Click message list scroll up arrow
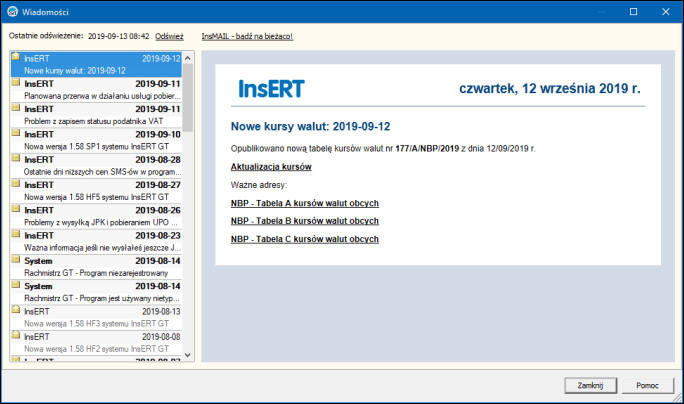The image size is (684, 404). click(188, 58)
